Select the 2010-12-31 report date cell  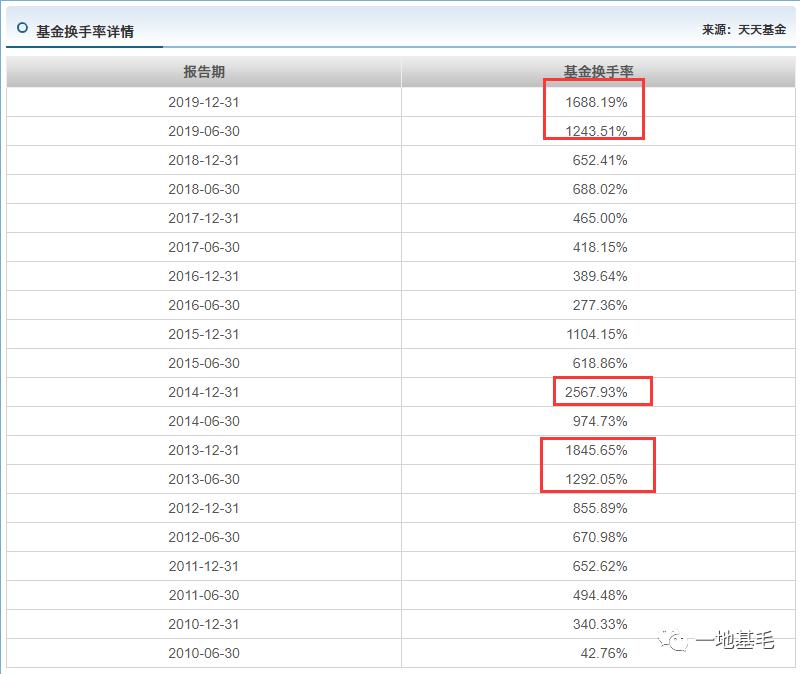204,625
